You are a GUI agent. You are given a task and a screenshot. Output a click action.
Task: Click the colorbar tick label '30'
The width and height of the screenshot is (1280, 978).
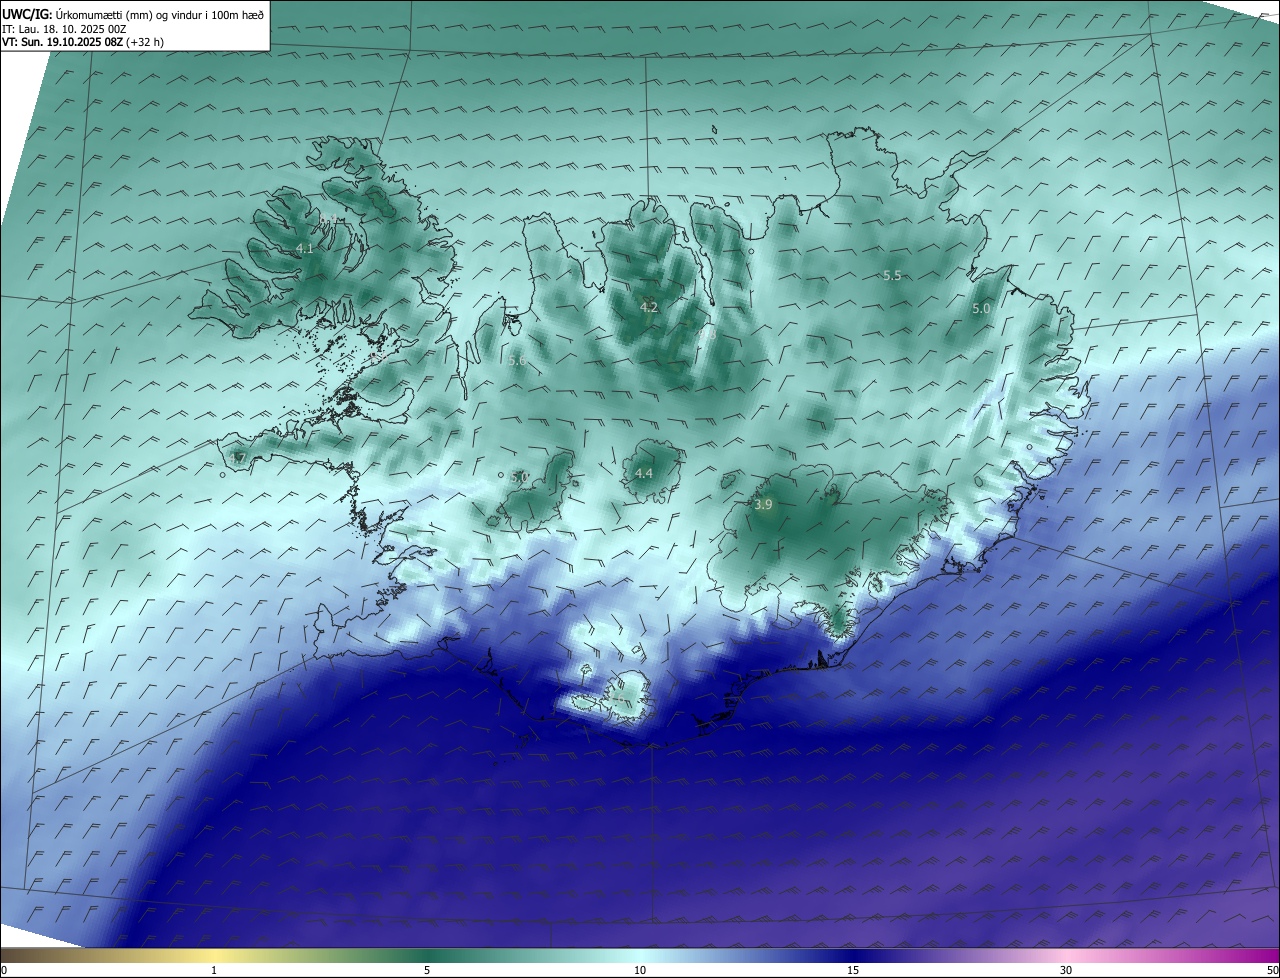1066,970
